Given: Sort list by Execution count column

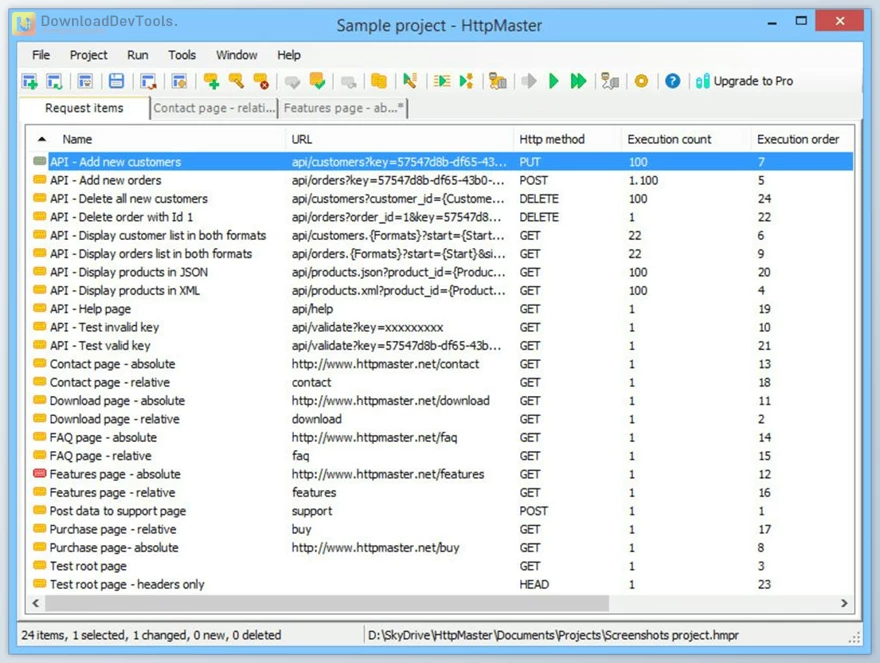Looking at the screenshot, I should [669, 139].
